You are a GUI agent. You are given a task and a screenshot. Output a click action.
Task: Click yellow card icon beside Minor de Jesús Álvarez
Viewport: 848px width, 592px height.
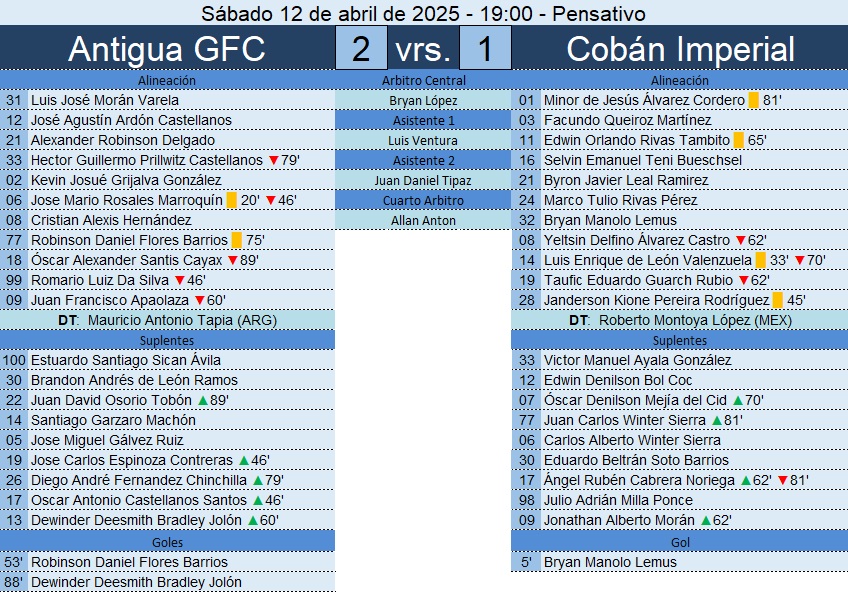click(x=753, y=100)
